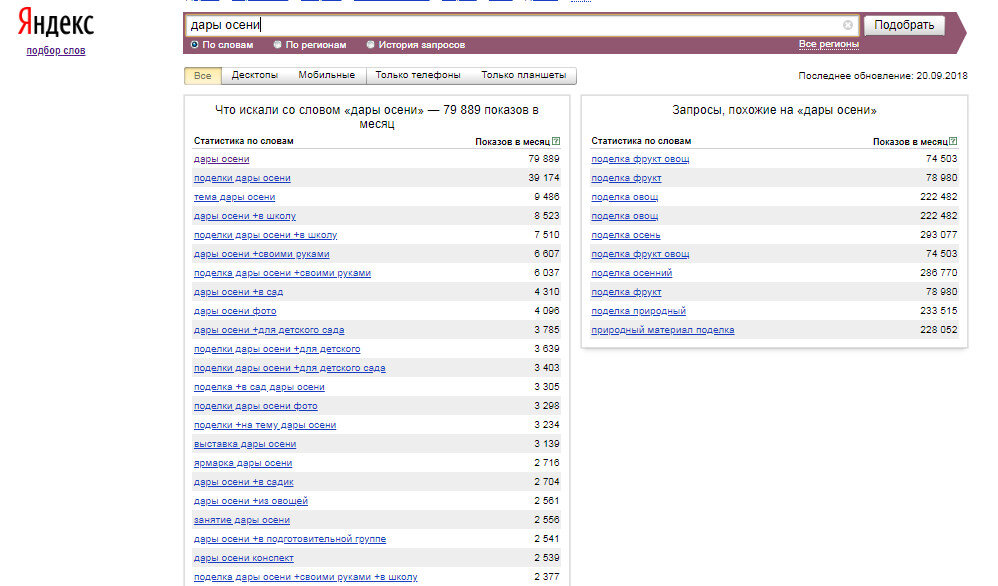Open 'дары осени +в садик' link
This screenshot has height=586, width=998.
pos(244,482)
